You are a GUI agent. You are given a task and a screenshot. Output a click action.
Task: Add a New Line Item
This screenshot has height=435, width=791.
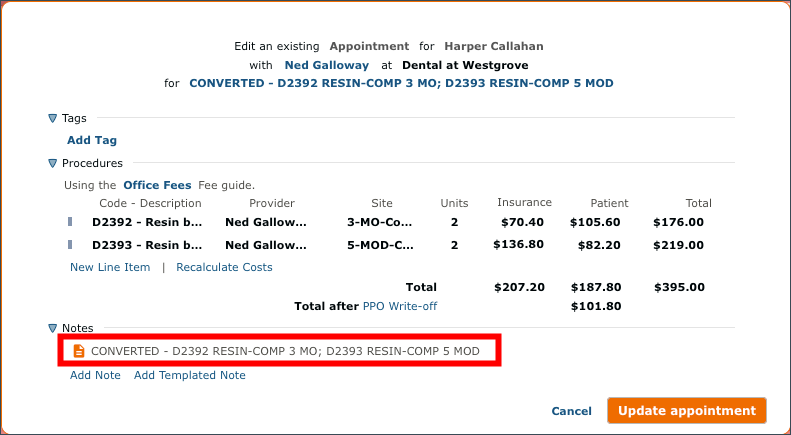(110, 267)
